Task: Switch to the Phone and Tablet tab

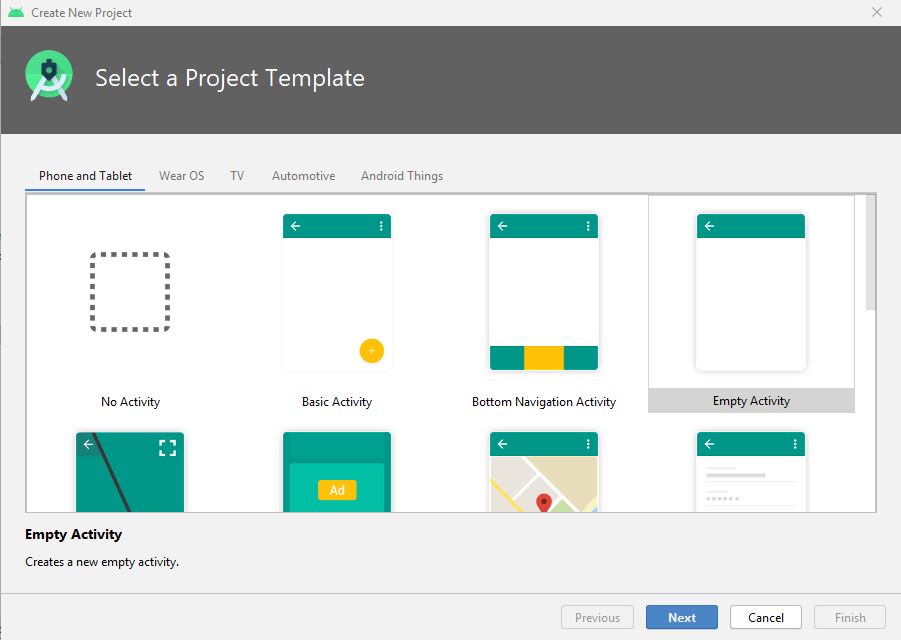Action: coord(85,176)
